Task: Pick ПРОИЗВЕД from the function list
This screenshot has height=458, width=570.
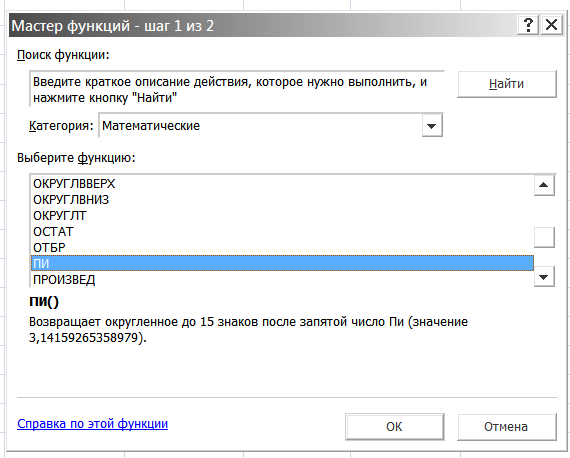Action: tap(282, 280)
